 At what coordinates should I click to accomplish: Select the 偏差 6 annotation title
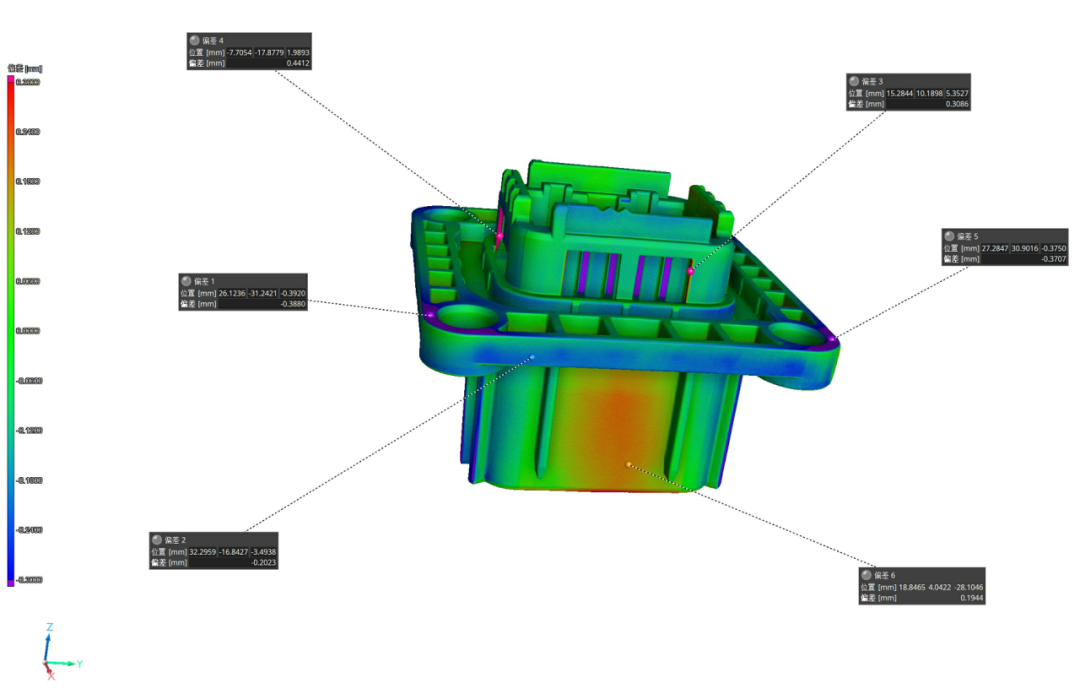[884, 575]
